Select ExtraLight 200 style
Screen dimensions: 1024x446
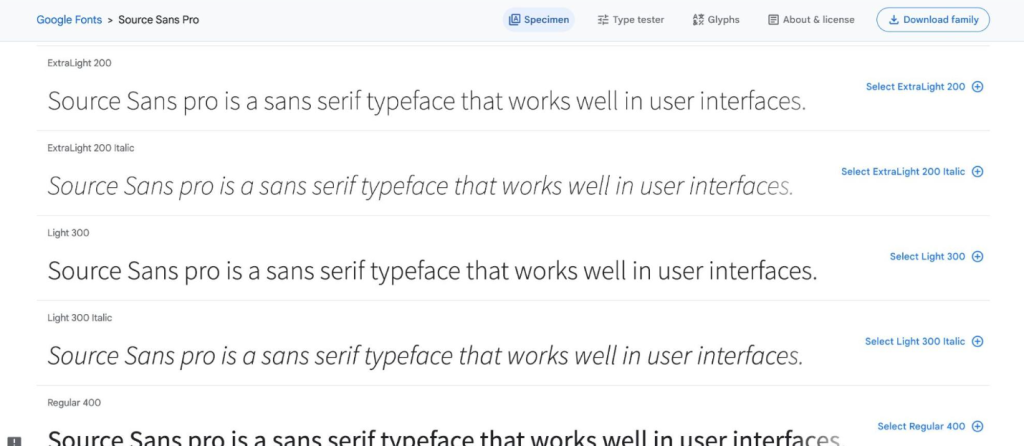pos(925,87)
